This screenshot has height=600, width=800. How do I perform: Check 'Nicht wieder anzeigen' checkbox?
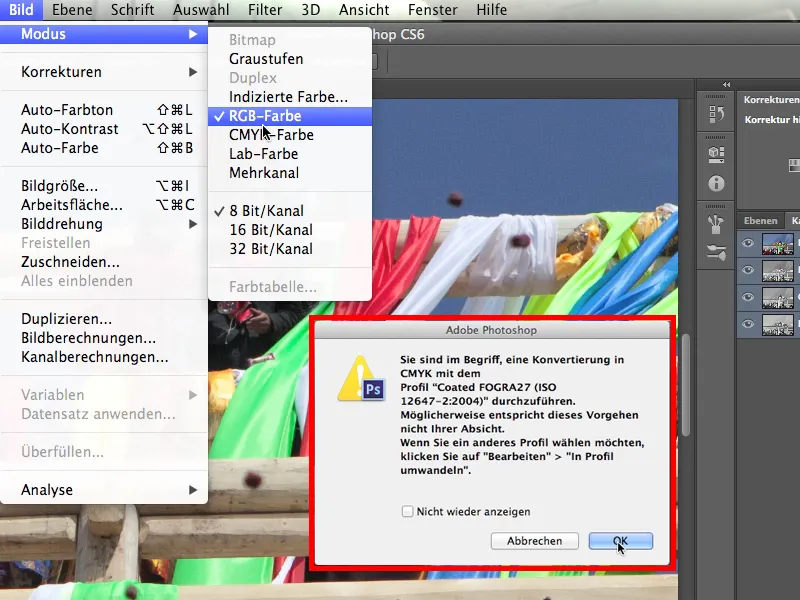coord(407,511)
